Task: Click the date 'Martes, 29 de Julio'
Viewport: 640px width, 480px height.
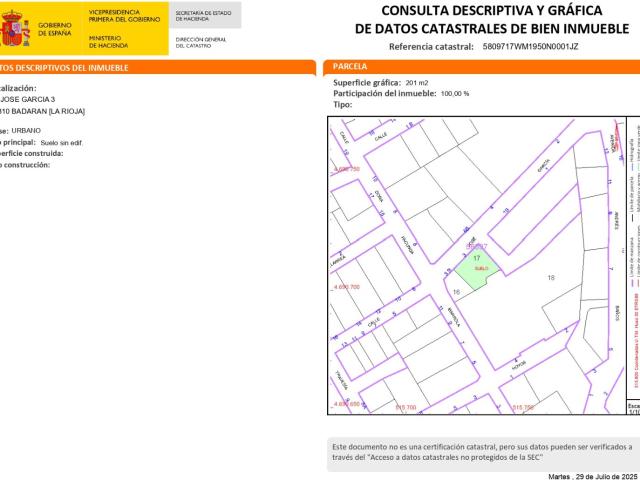Action: (x=594, y=476)
